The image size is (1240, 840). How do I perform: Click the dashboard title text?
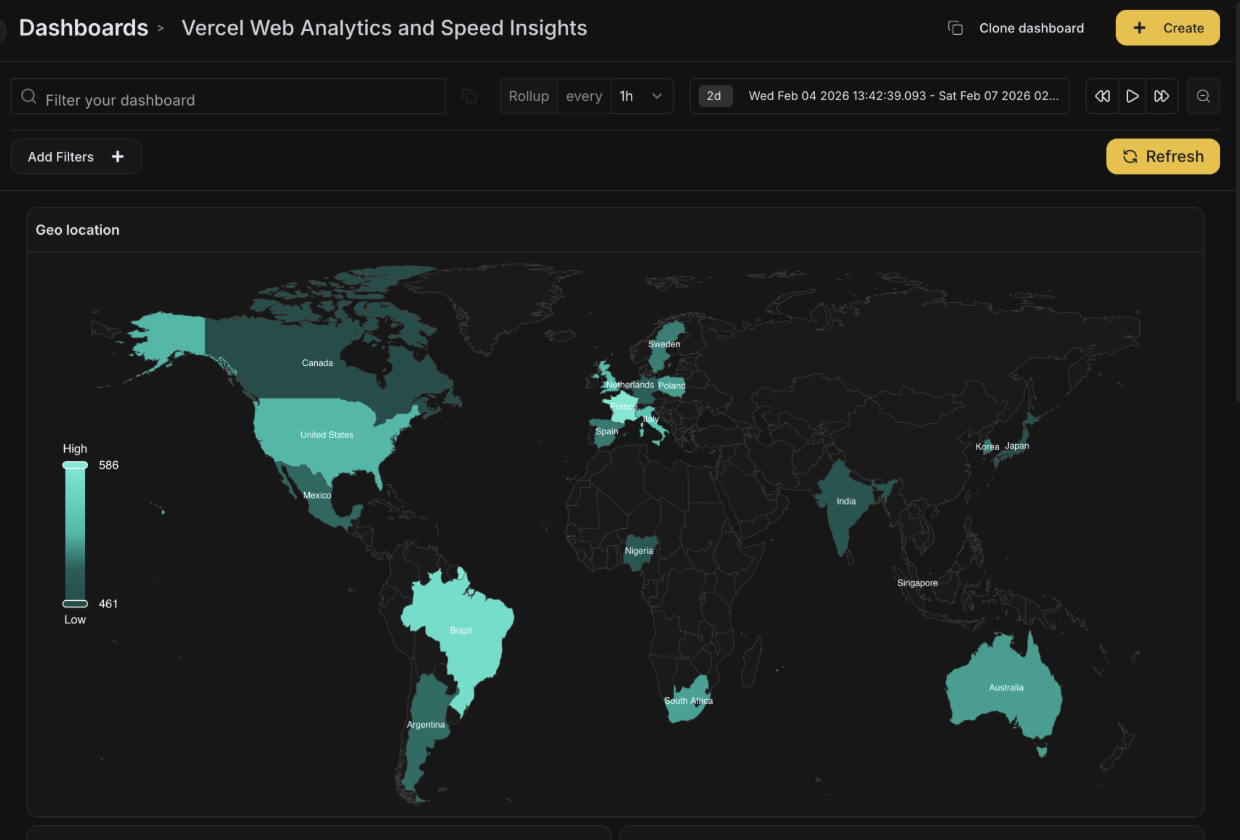pos(384,28)
